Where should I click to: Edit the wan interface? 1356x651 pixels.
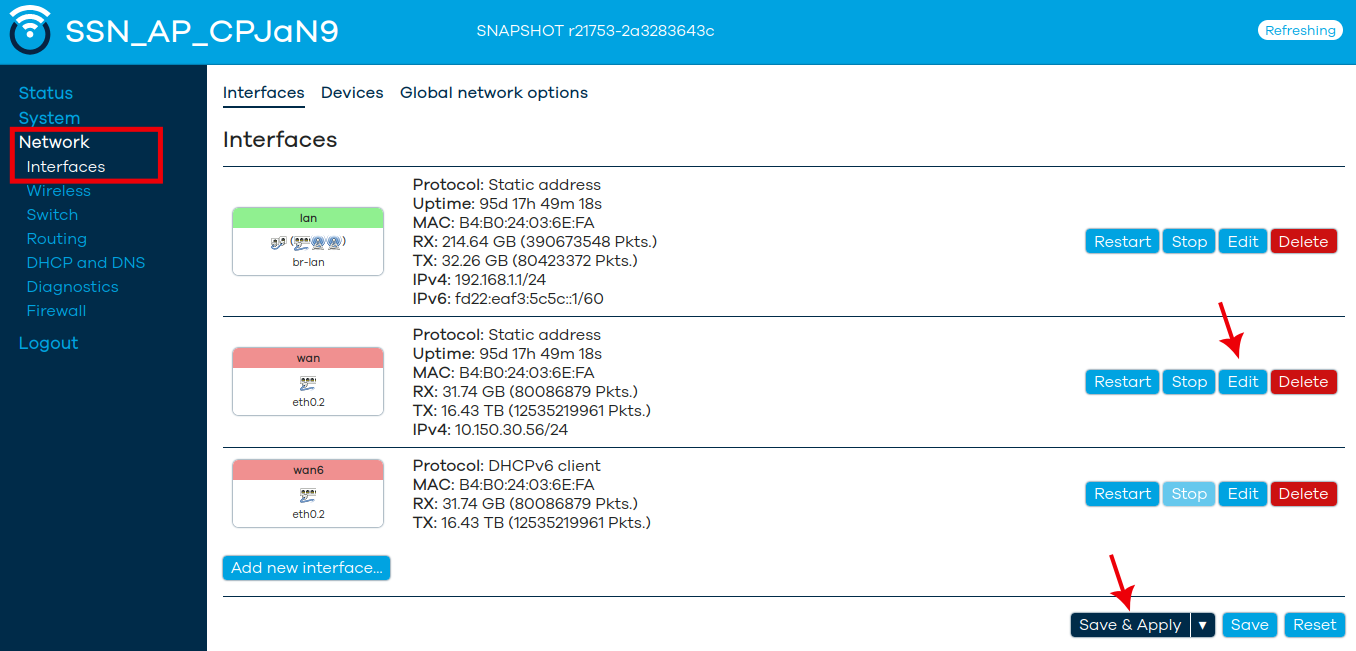[1243, 381]
